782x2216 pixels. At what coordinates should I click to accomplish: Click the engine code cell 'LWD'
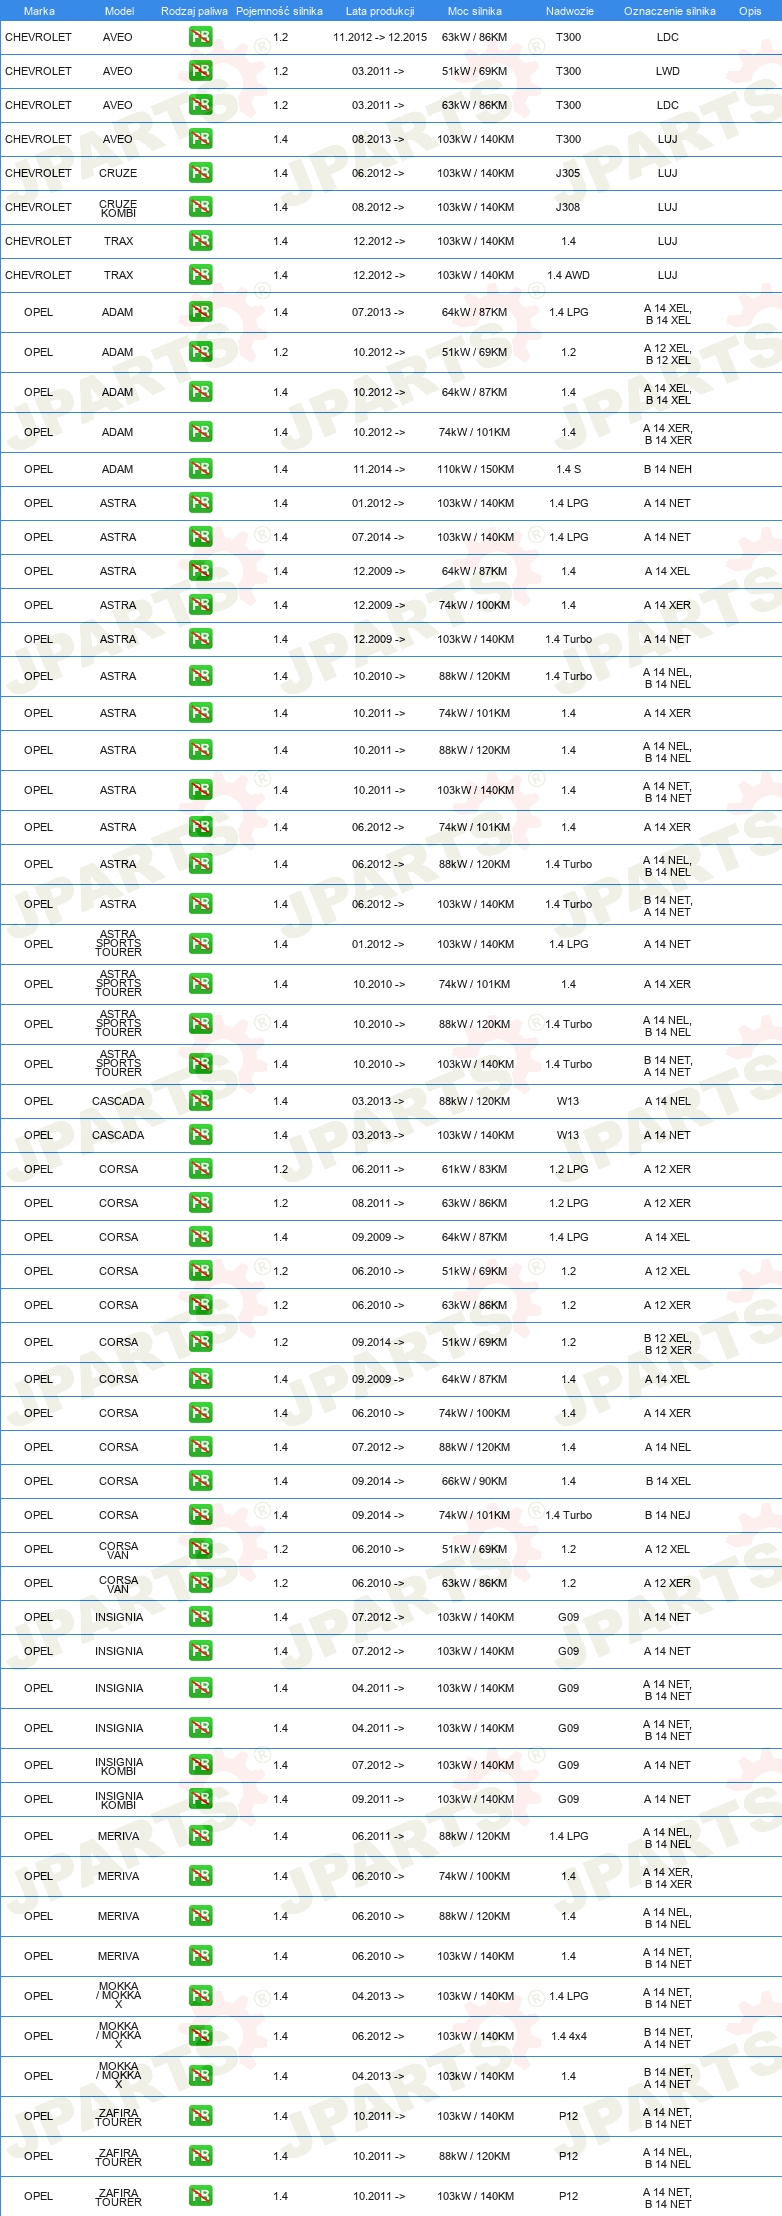(x=668, y=71)
